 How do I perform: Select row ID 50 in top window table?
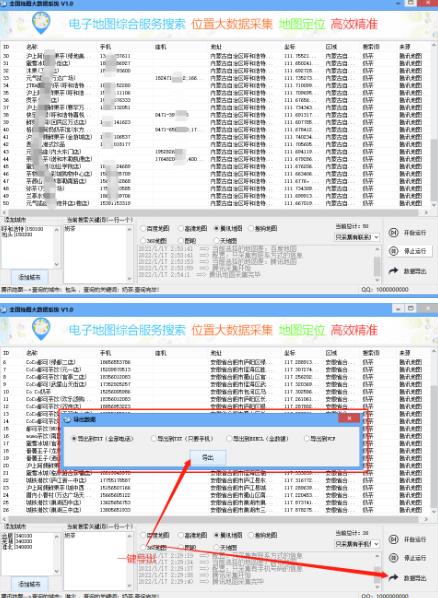pyautogui.click(x=216, y=203)
